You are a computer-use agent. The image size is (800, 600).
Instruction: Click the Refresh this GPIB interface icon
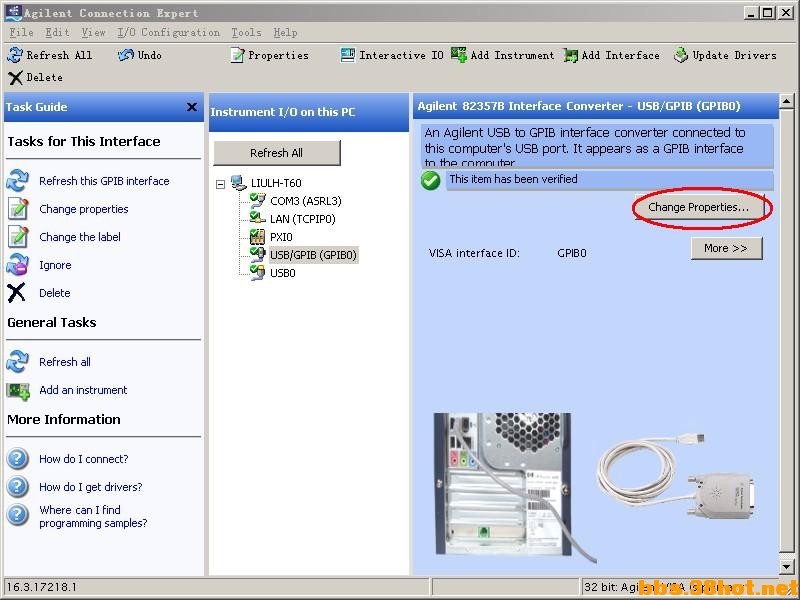pos(17,181)
